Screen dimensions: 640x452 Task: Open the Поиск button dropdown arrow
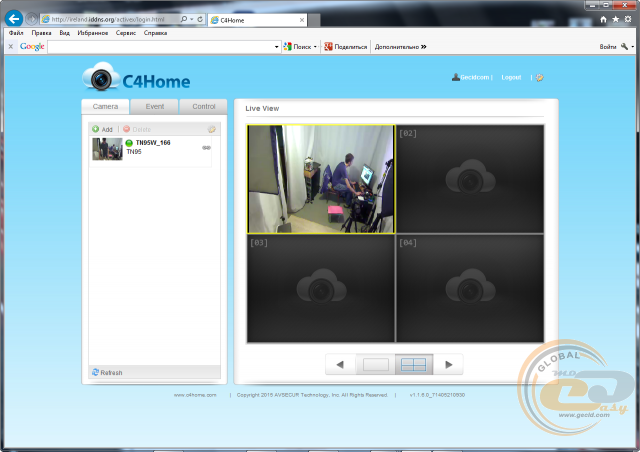pyautogui.click(x=315, y=47)
